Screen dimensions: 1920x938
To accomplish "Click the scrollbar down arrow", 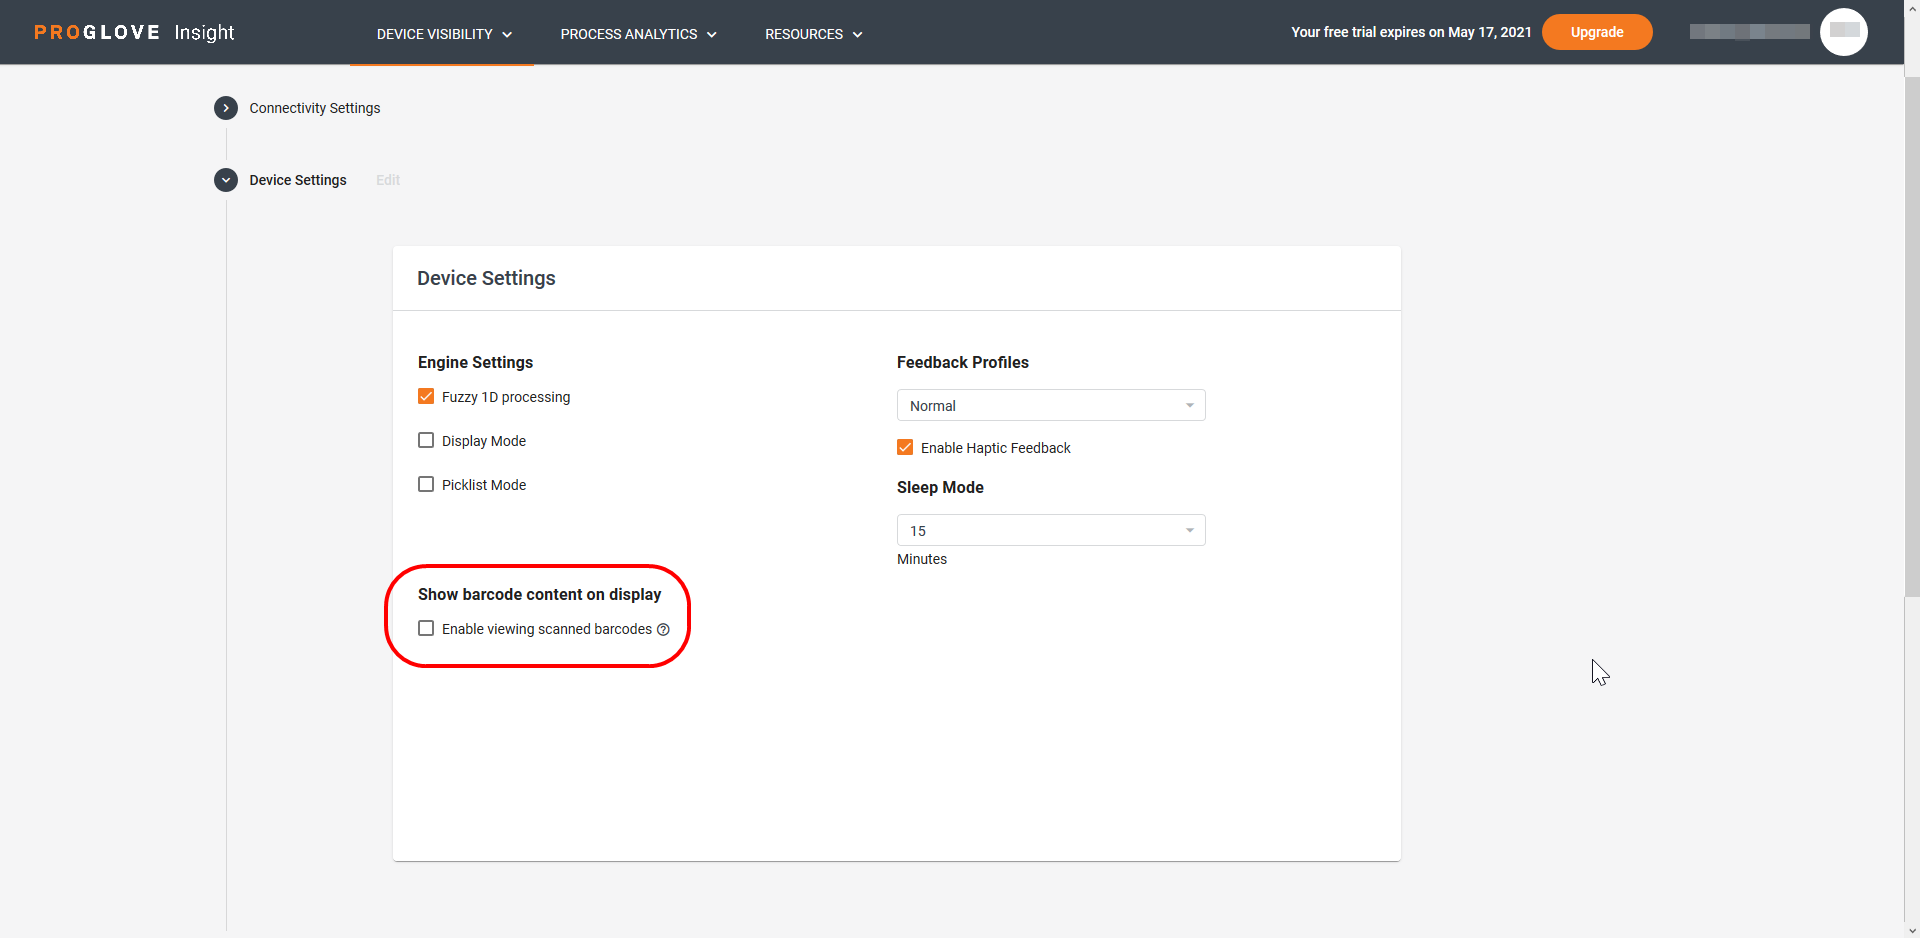I will (1912, 930).
